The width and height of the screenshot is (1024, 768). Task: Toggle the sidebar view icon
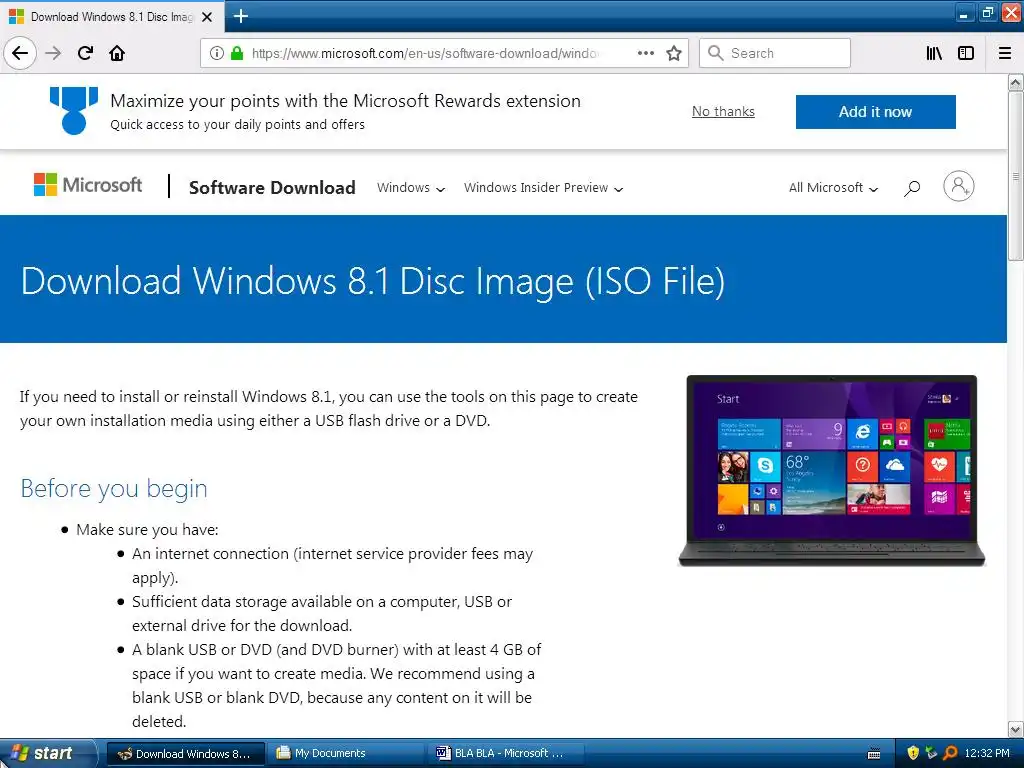tap(966, 53)
